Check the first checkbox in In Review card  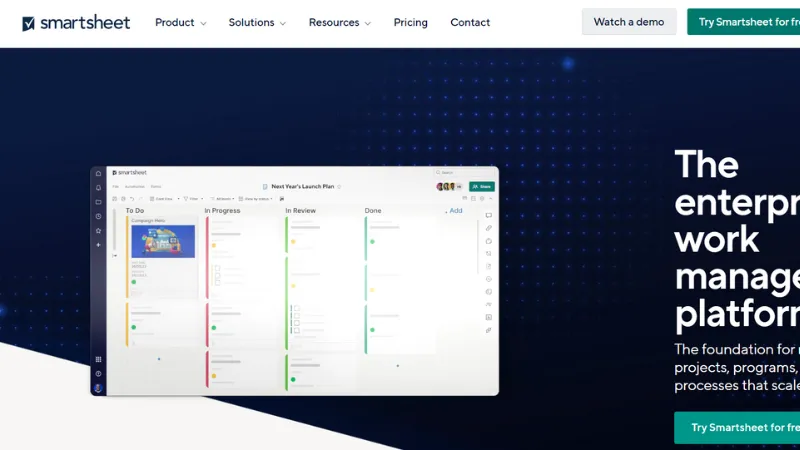296,308
